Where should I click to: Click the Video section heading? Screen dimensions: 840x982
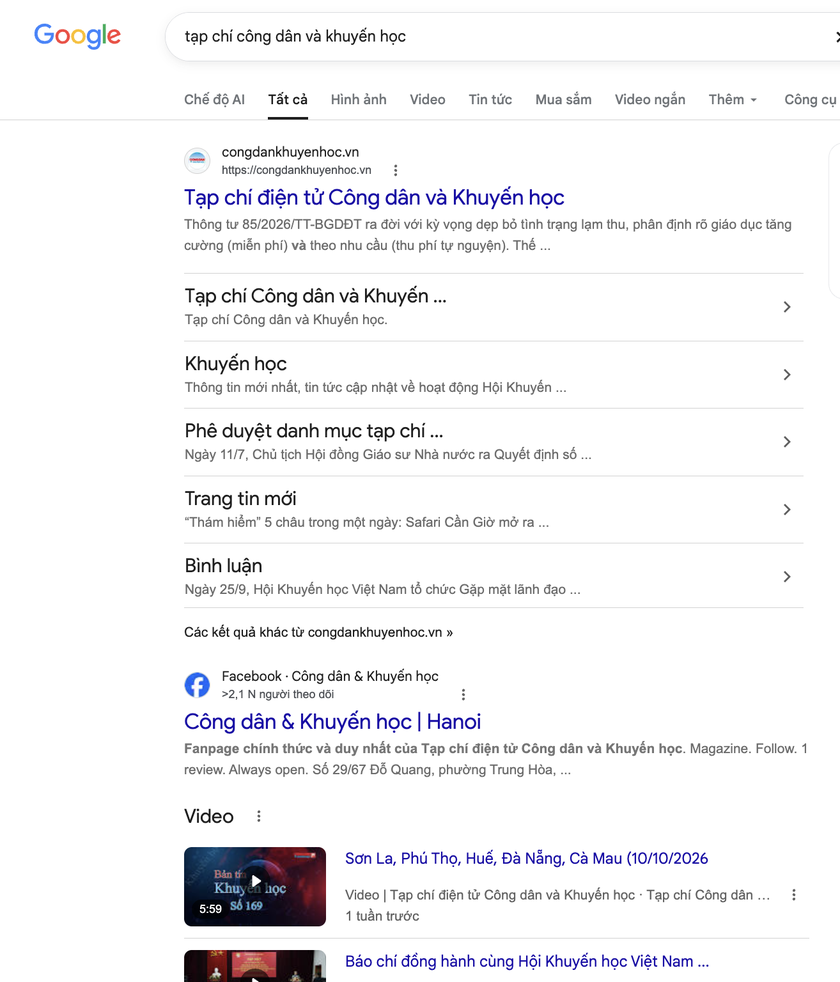(x=209, y=816)
